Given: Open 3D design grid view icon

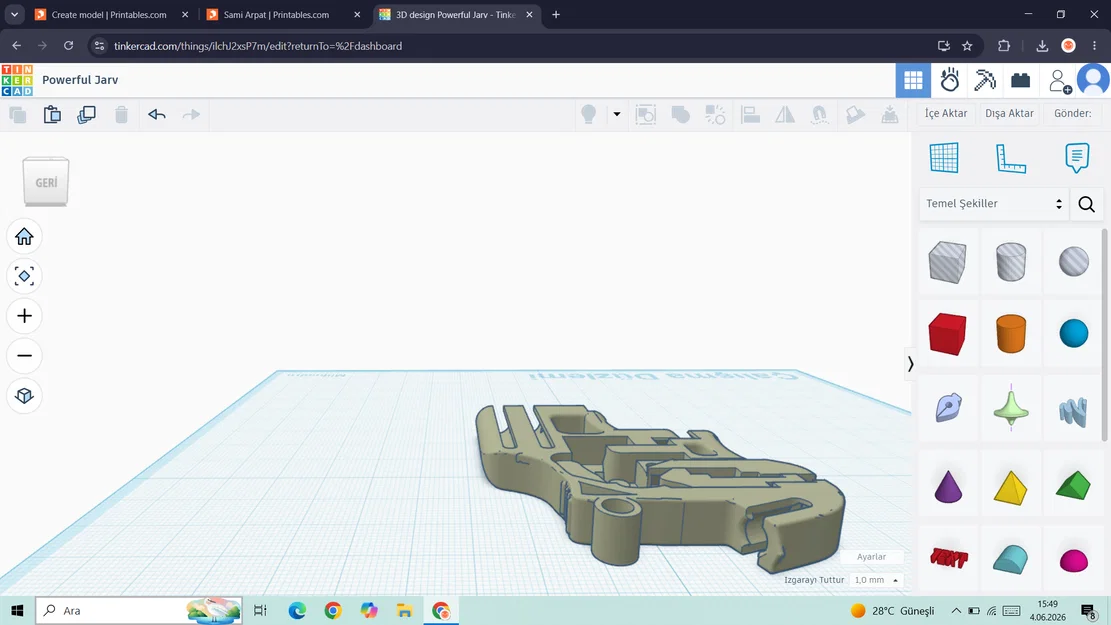Looking at the screenshot, I should pos(913,80).
